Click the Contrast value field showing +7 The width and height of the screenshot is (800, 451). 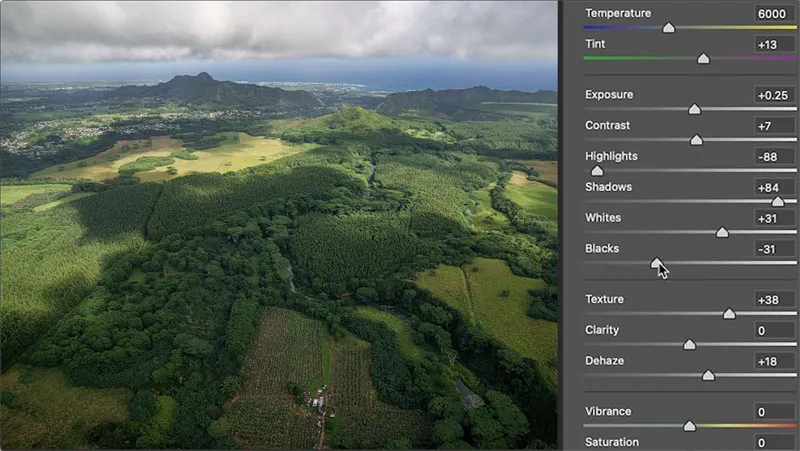coord(775,126)
